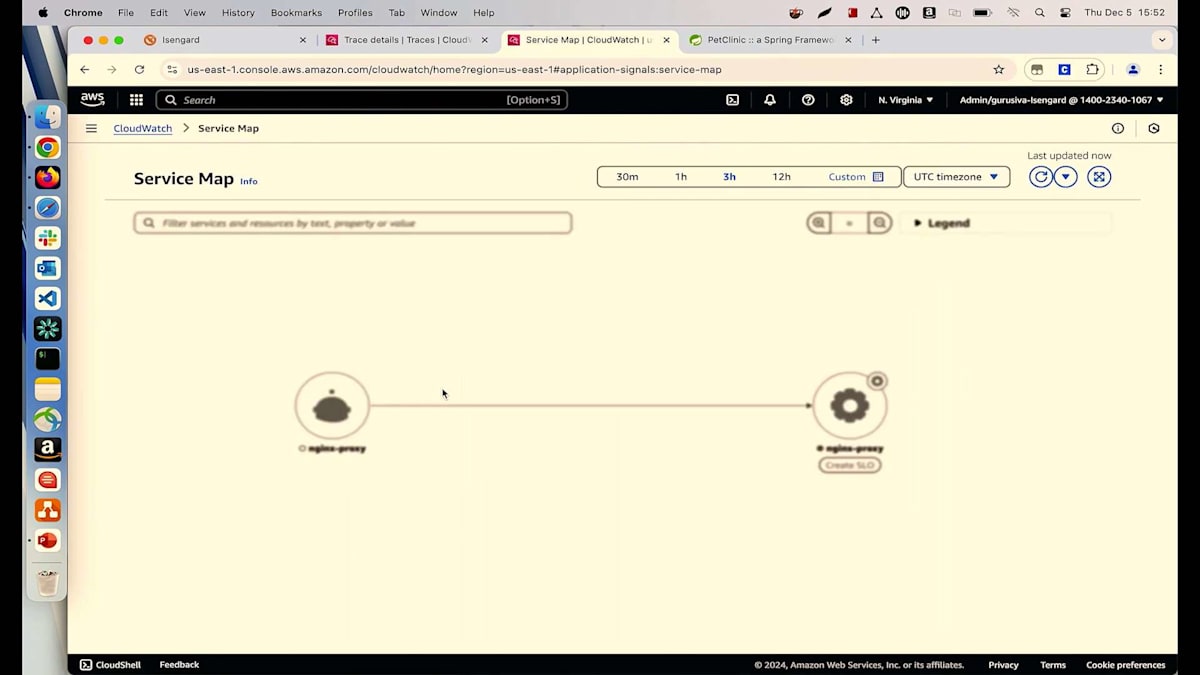Screen dimensions: 1200x675
Task: Open the AWS notifications bell
Action: 770,100
